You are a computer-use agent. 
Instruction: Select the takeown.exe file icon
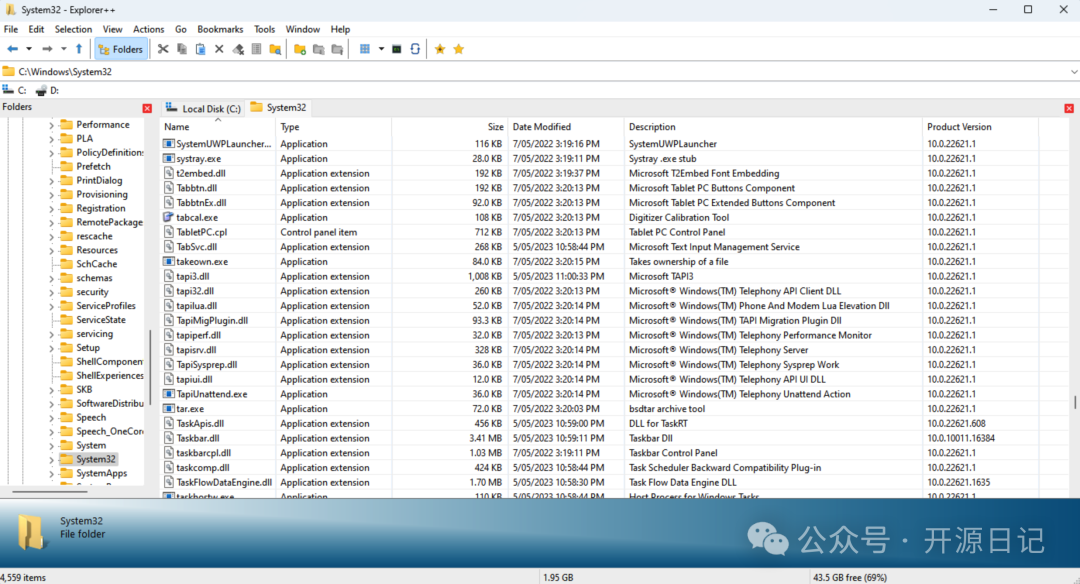point(168,261)
